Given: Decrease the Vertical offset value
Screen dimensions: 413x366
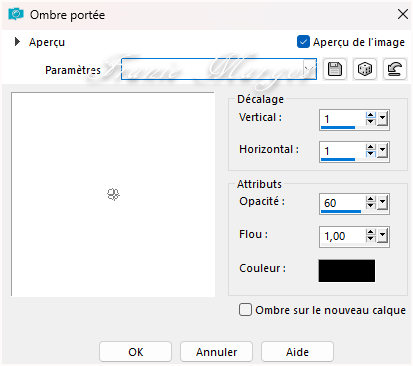Looking at the screenshot, I should coord(371,122).
